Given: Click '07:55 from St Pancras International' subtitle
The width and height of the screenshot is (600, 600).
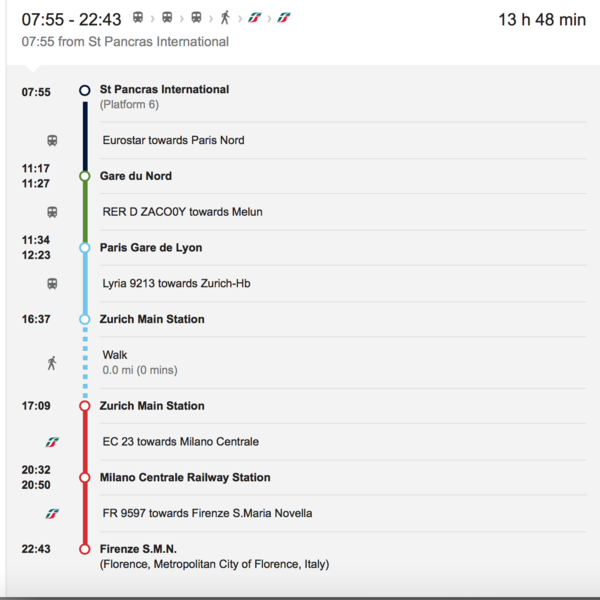Looking at the screenshot, I should tap(125, 41).
